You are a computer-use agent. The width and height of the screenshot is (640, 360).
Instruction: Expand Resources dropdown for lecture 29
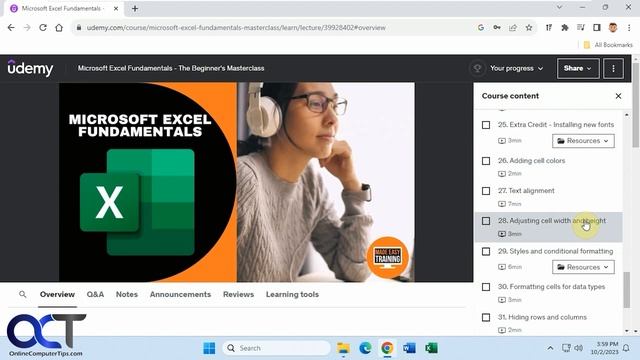(583, 267)
